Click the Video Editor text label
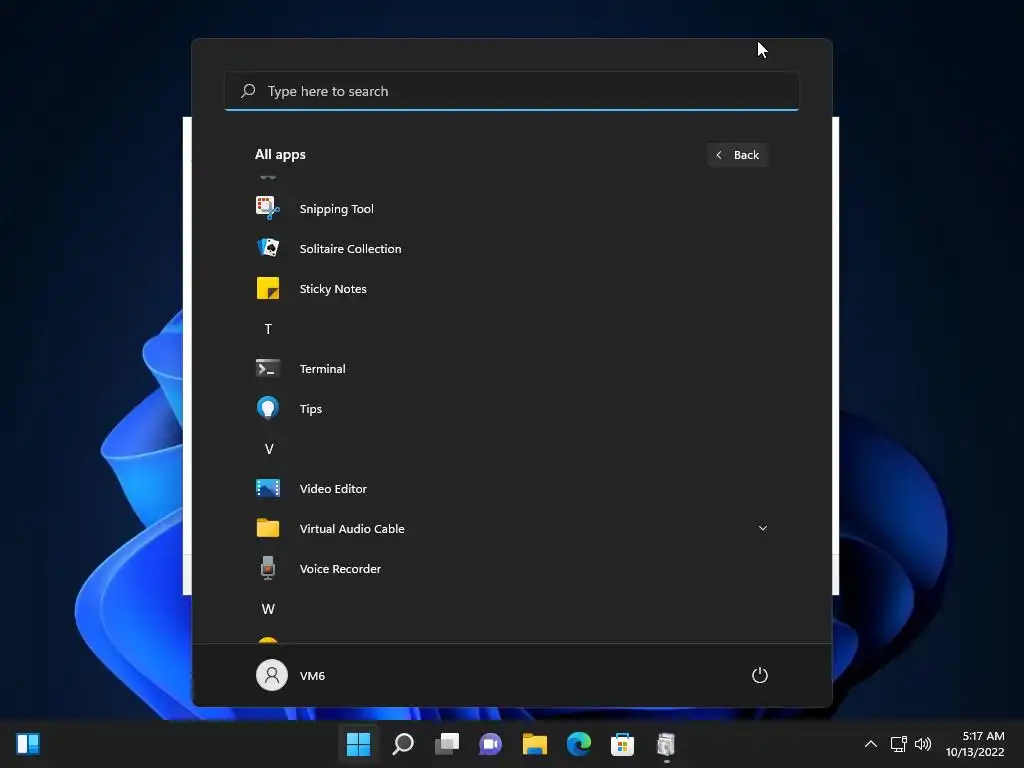This screenshot has width=1024, height=768. 333,488
